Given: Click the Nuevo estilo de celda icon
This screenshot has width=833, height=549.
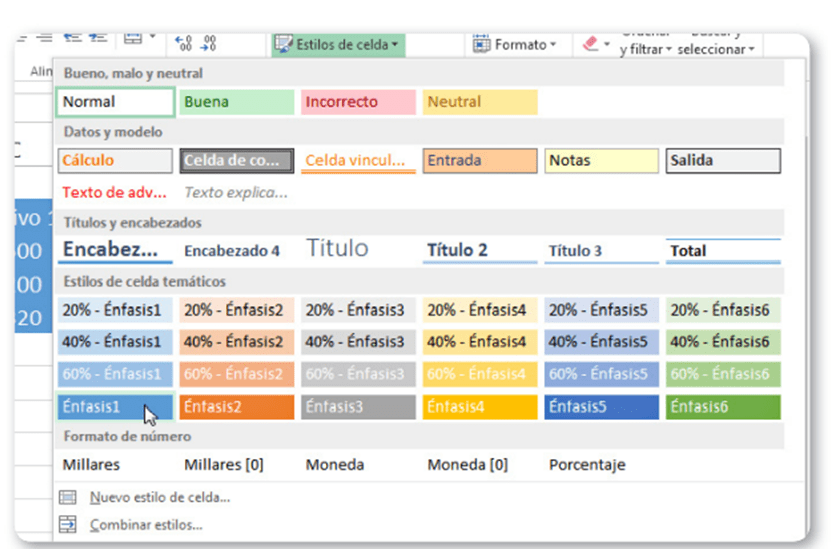Looking at the screenshot, I should (x=68, y=497).
